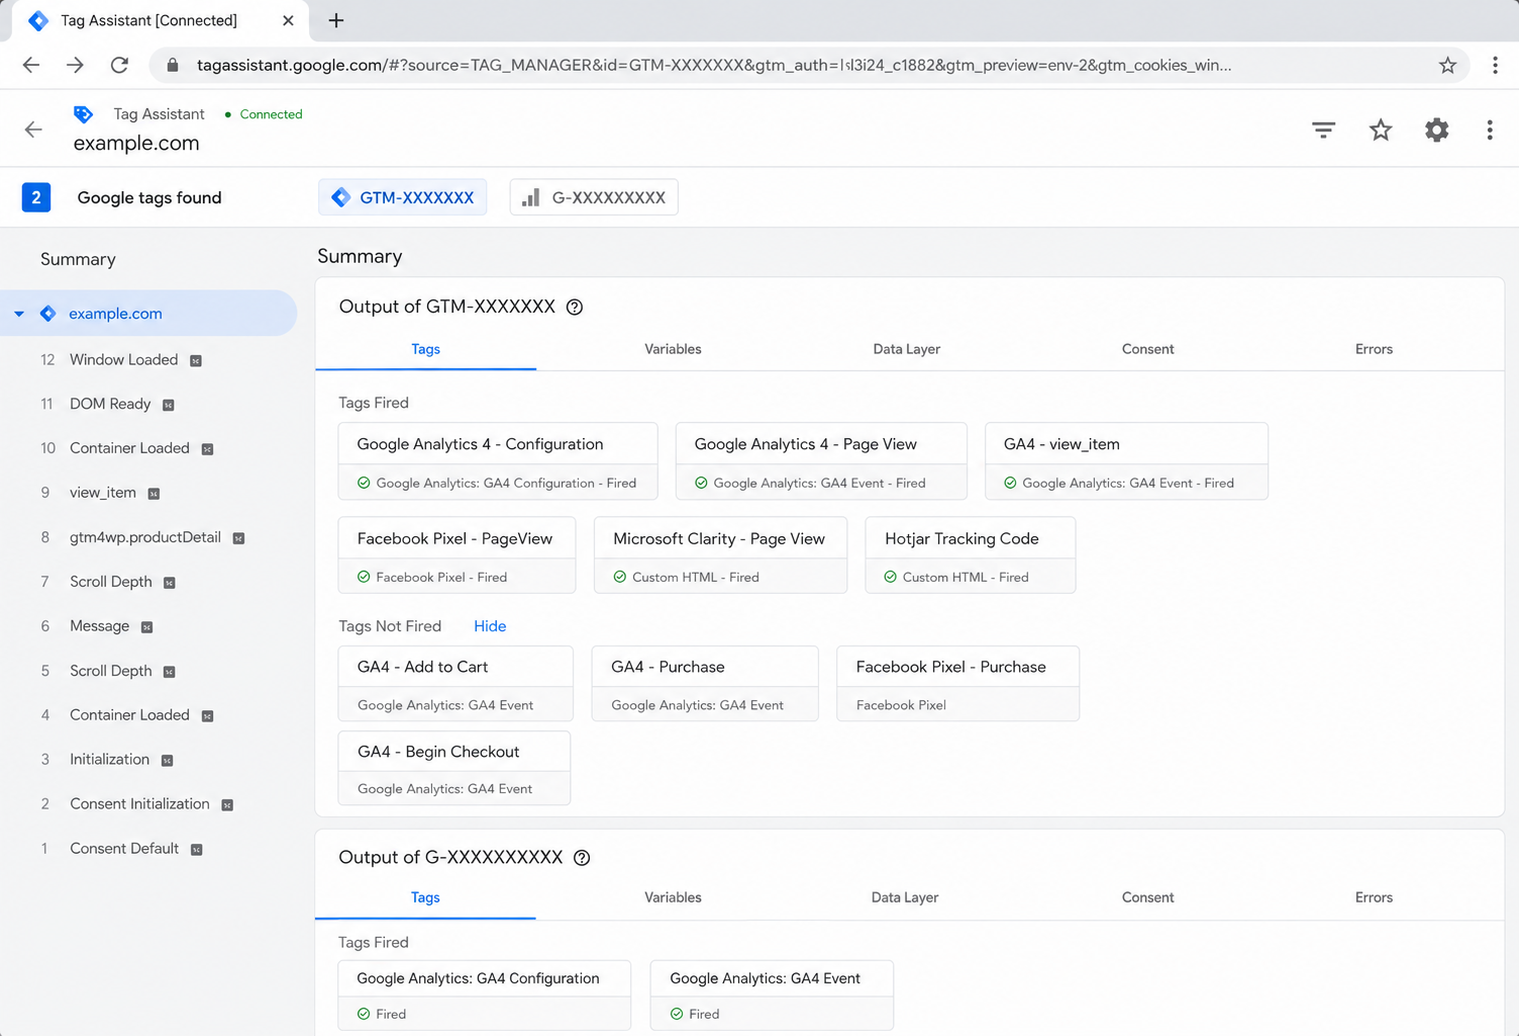Viewport: 1519px width, 1036px height.
Task: Open Google Analytics 4 - Configuration tag card
Action: click(x=498, y=461)
